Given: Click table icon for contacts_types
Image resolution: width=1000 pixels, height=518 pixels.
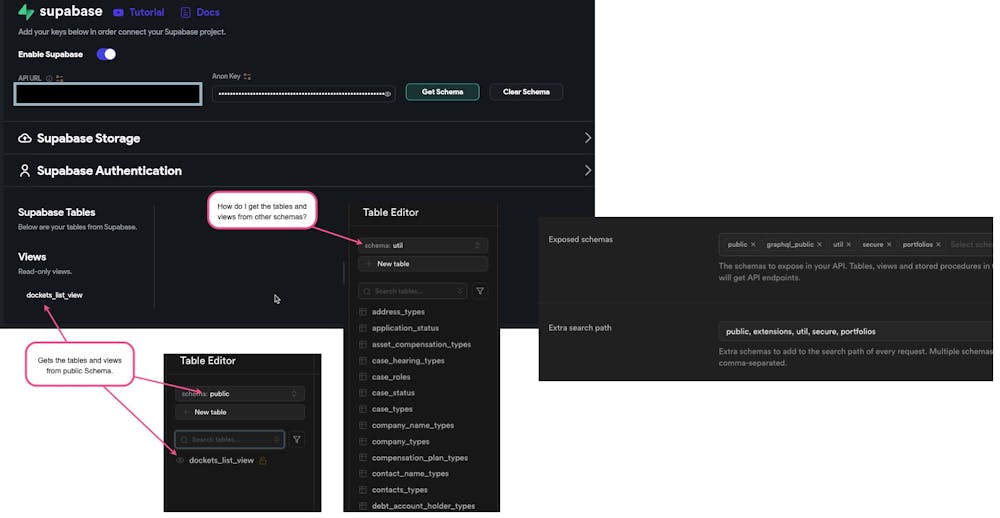Looking at the screenshot, I should pos(363,490).
